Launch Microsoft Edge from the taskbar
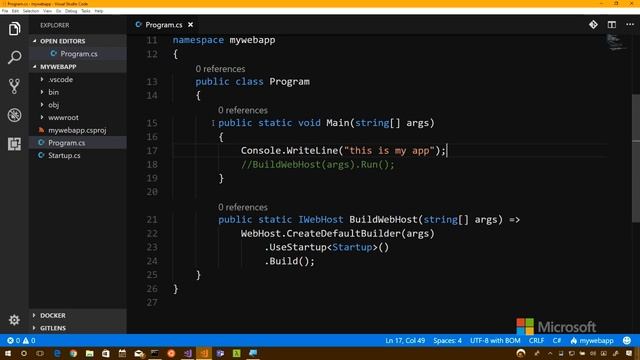The image size is (640, 360). pos(57,353)
